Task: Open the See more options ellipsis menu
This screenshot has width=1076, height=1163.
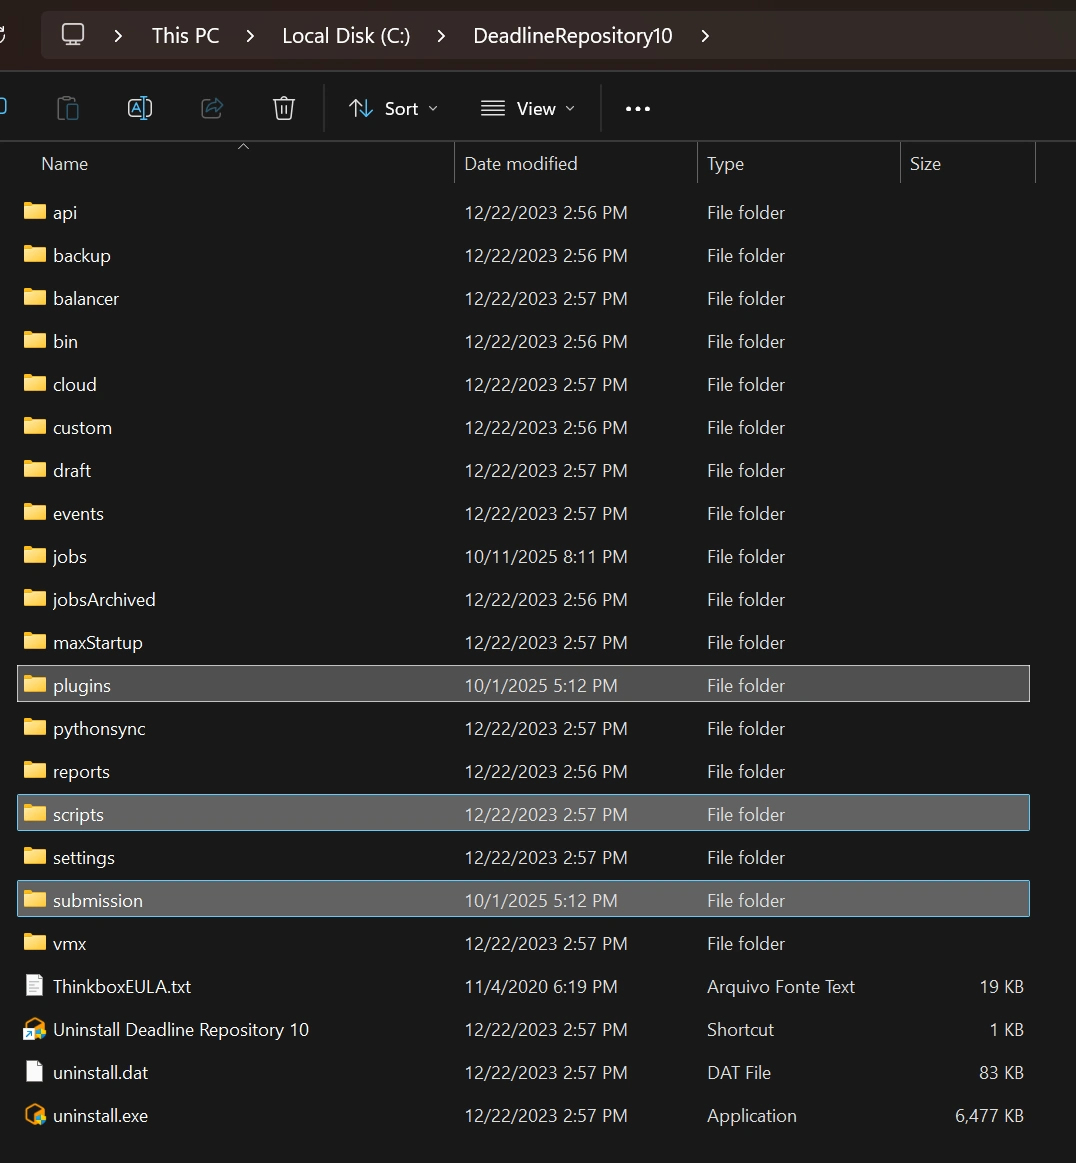Action: (x=637, y=108)
